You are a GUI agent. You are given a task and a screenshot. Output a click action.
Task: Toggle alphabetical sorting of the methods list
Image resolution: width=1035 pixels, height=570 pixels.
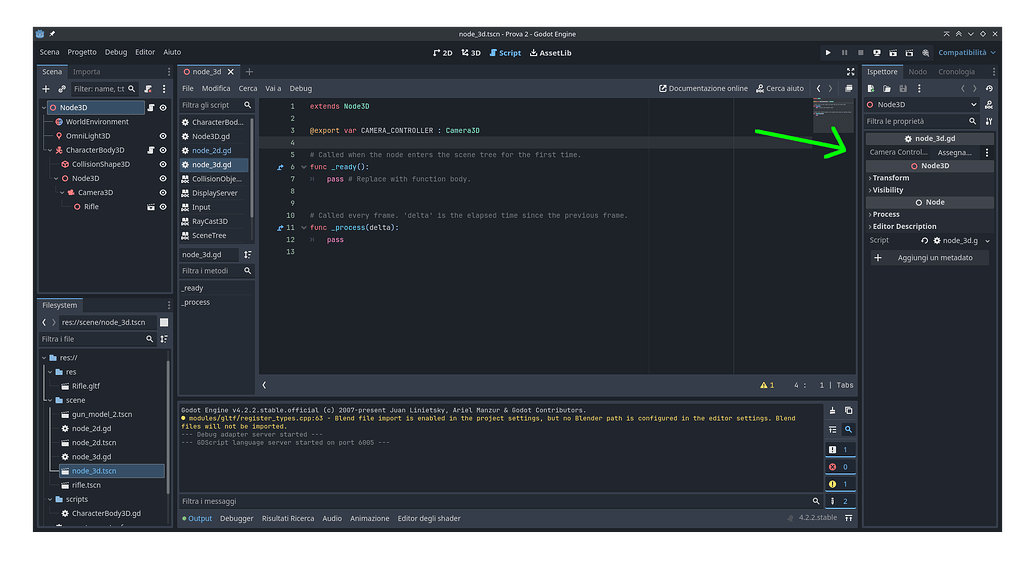tap(248, 255)
